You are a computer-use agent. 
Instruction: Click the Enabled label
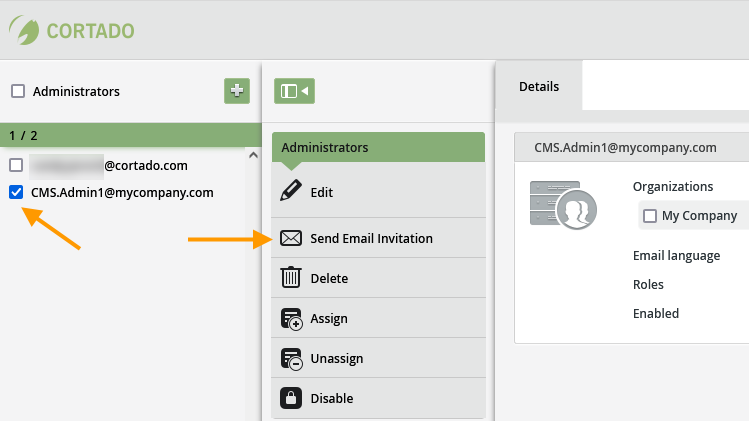[x=656, y=313]
